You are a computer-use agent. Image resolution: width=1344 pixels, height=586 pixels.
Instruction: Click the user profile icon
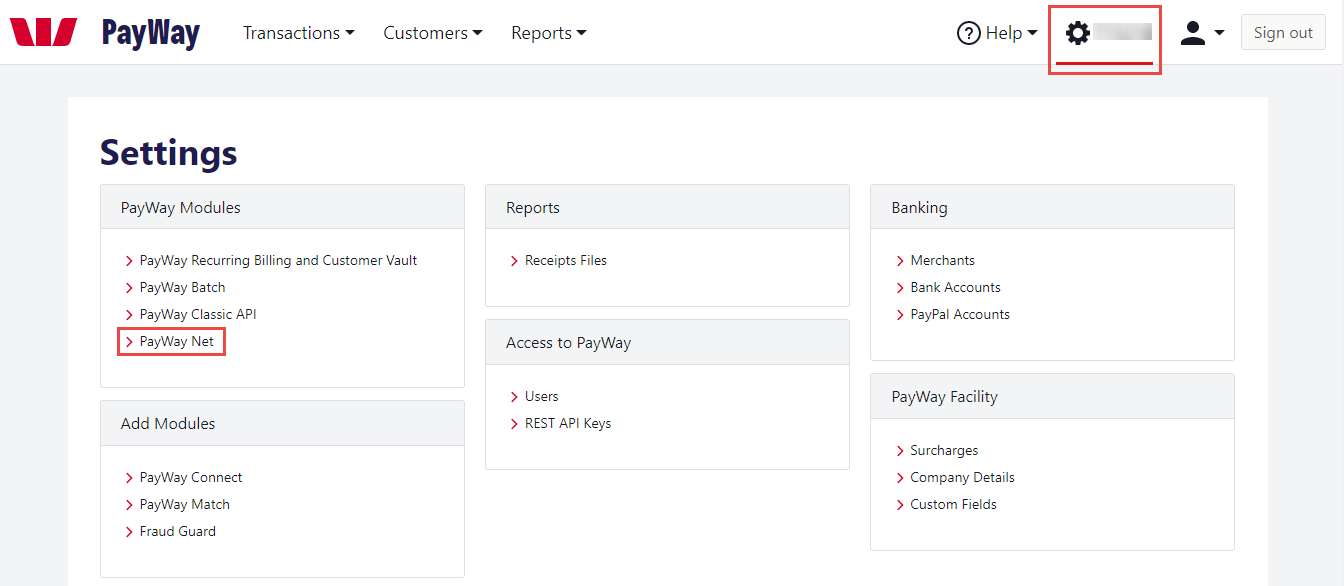[1192, 32]
